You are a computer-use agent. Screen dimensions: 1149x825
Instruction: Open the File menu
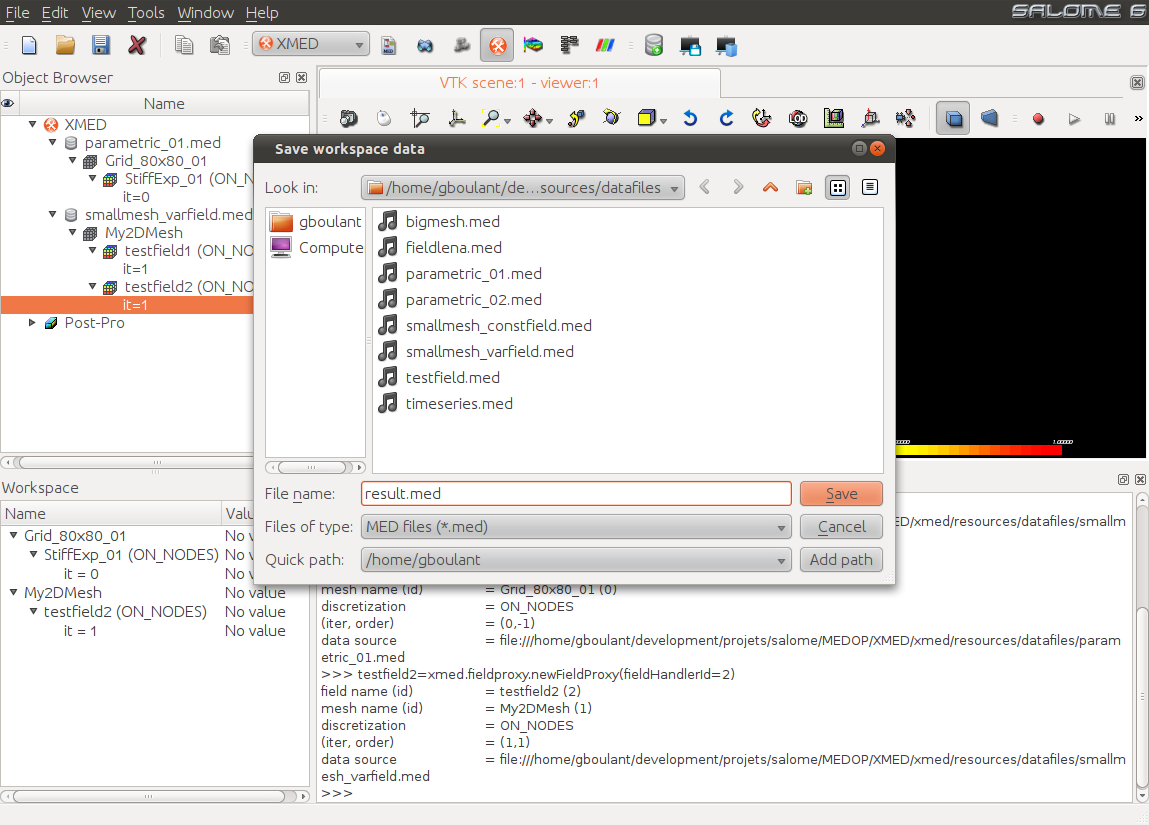click(x=18, y=12)
